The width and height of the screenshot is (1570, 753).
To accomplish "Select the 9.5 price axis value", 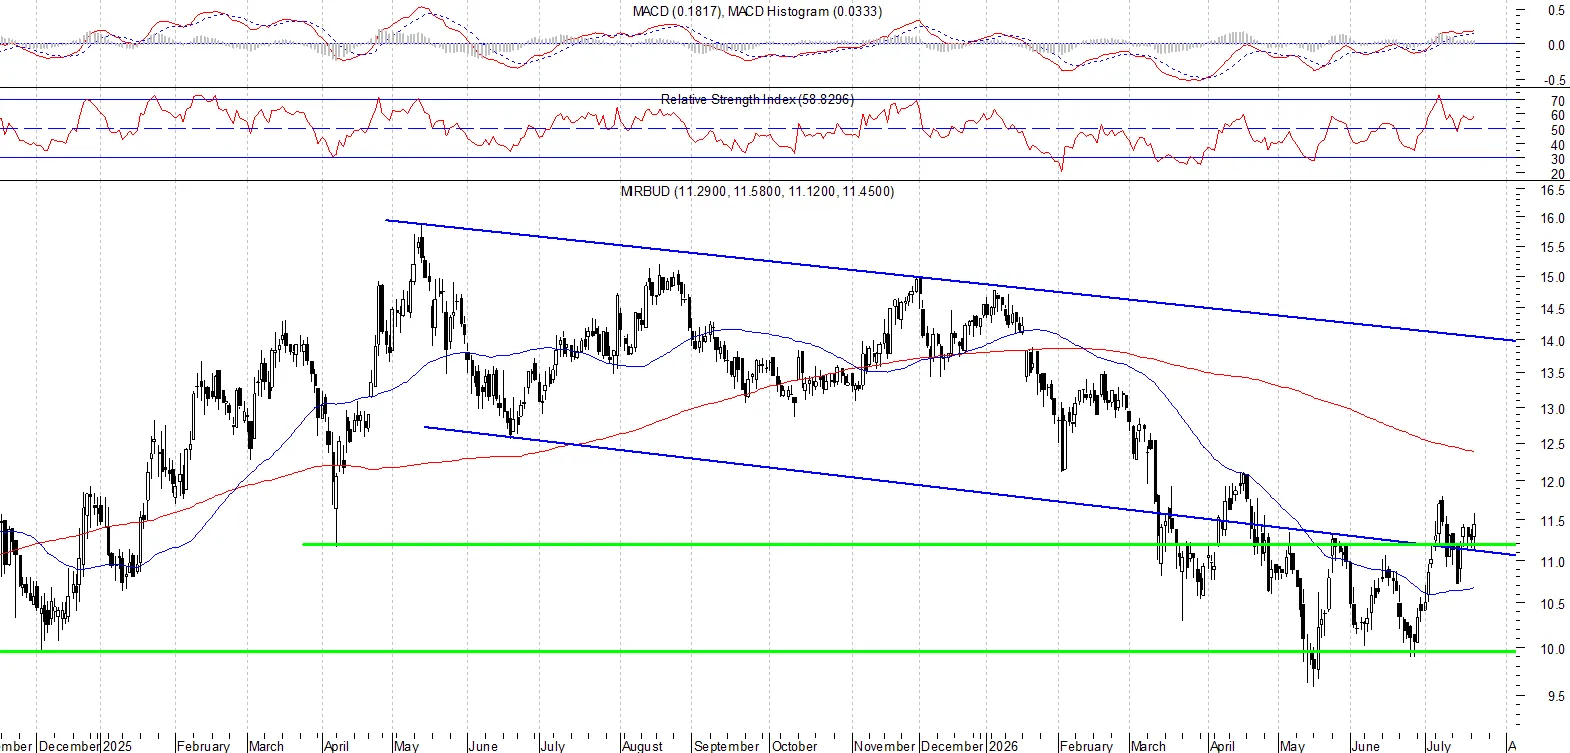I will 1556,696.
